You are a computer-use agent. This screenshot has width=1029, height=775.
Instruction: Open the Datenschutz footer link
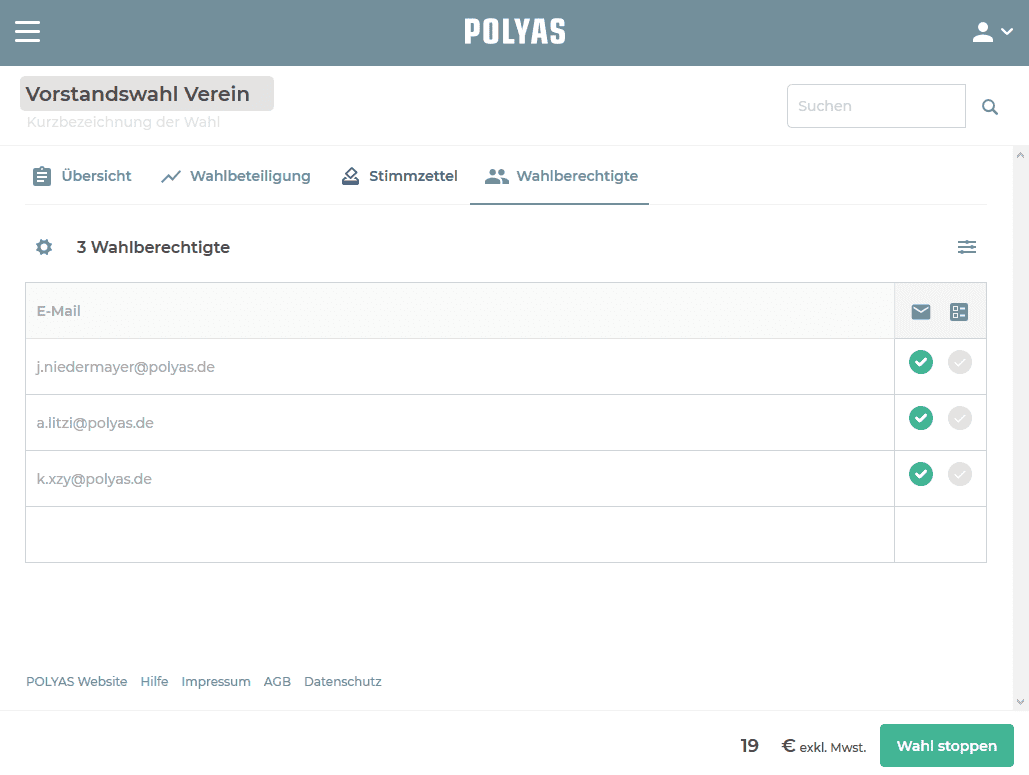pos(343,682)
